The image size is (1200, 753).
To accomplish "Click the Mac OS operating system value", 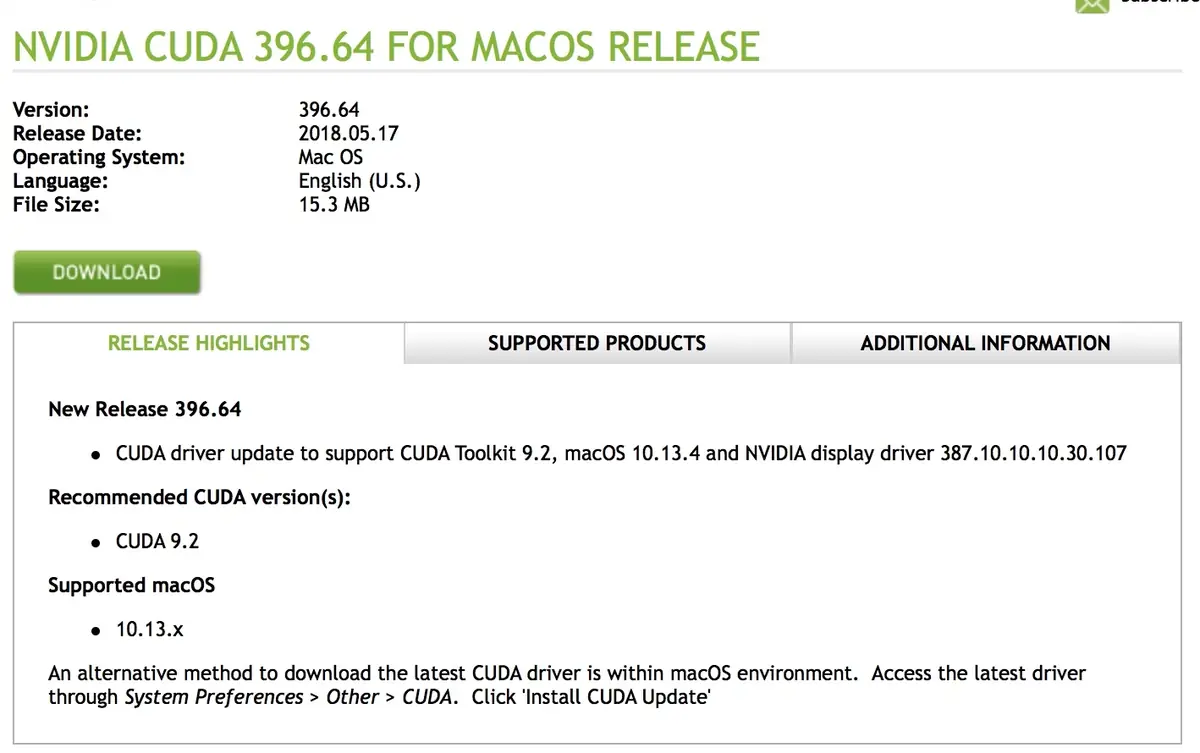I will click(331, 157).
